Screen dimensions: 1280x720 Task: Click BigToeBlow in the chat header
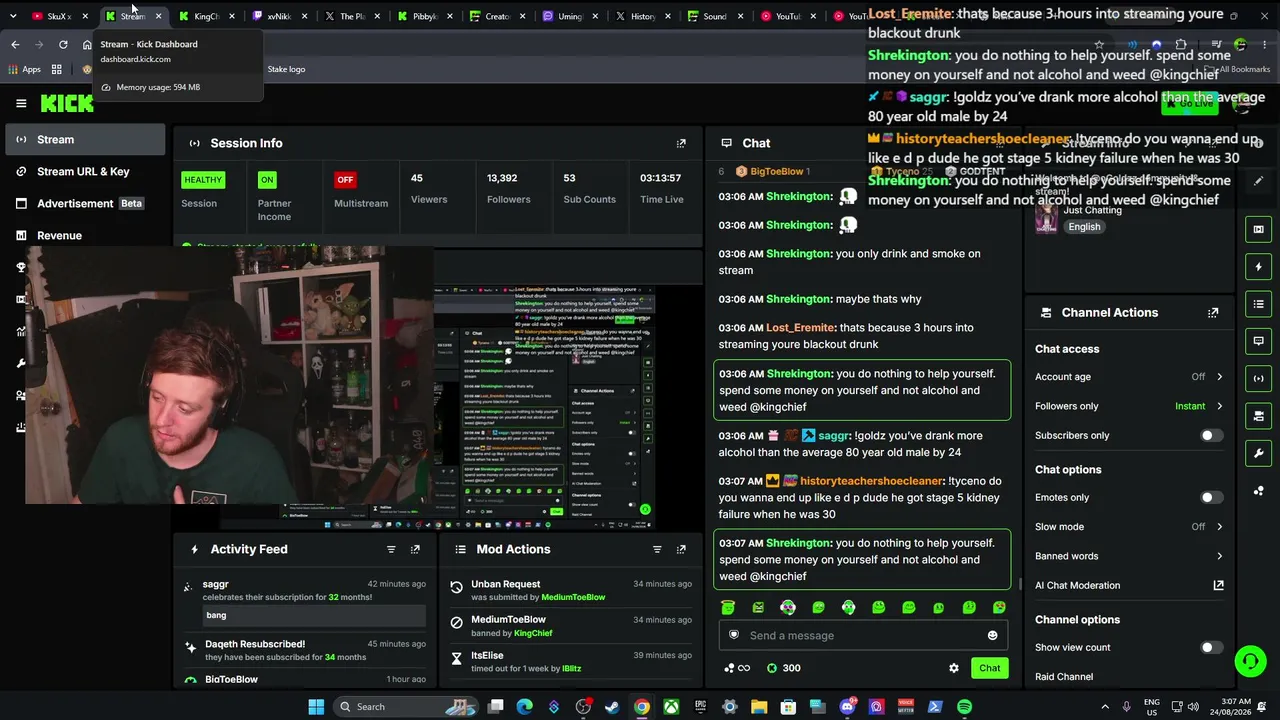click(x=776, y=171)
